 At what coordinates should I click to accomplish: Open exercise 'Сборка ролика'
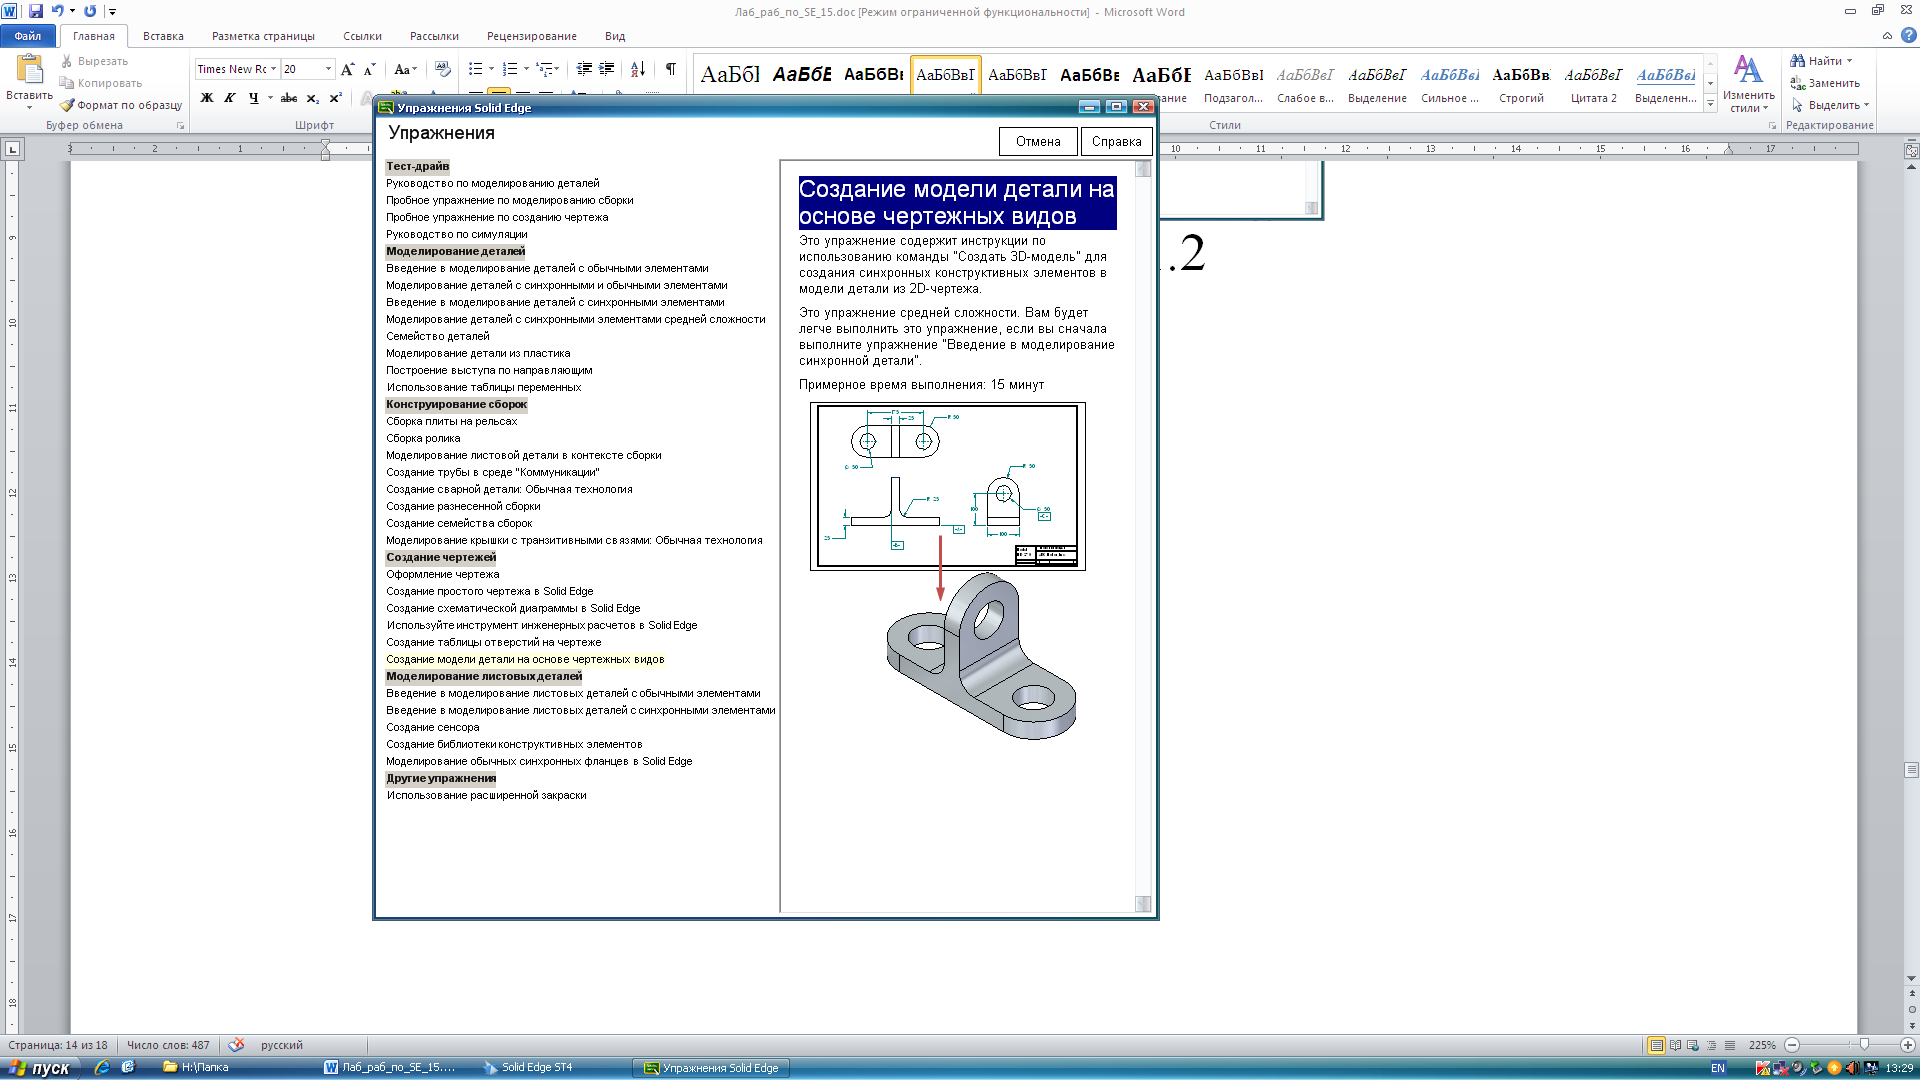(423, 438)
